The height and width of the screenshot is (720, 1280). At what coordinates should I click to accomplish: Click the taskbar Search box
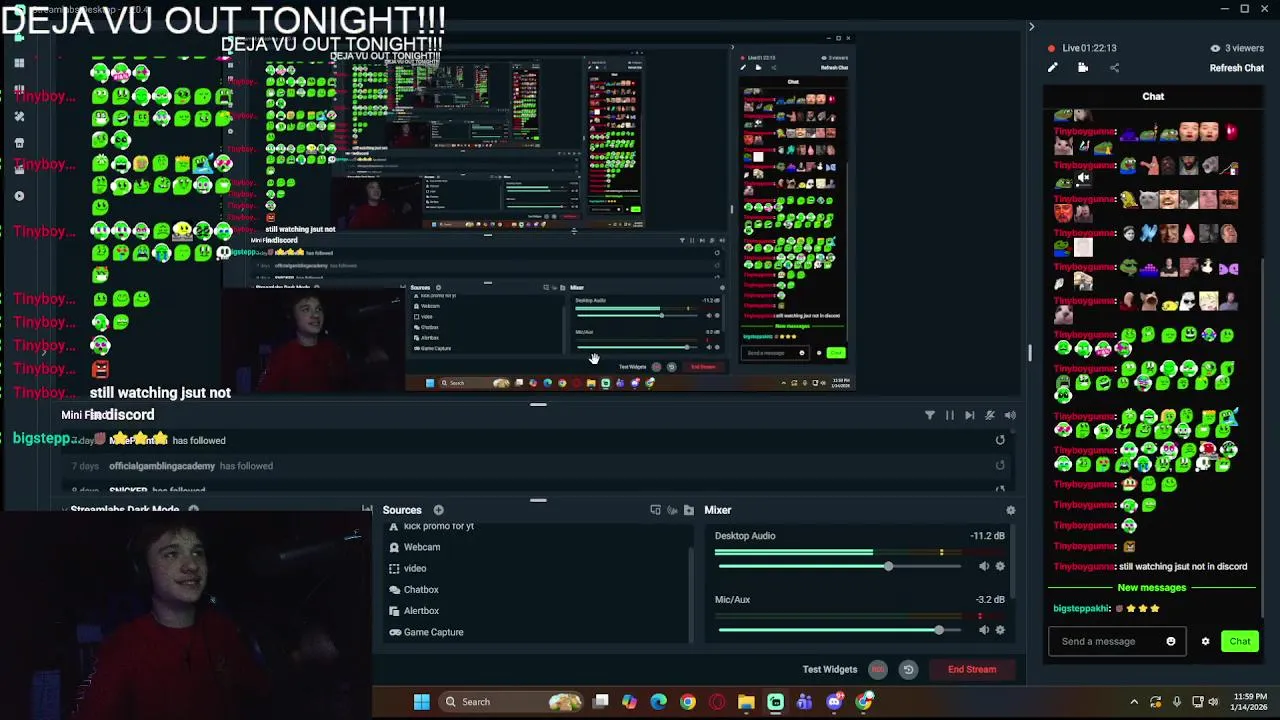click(x=511, y=702)
